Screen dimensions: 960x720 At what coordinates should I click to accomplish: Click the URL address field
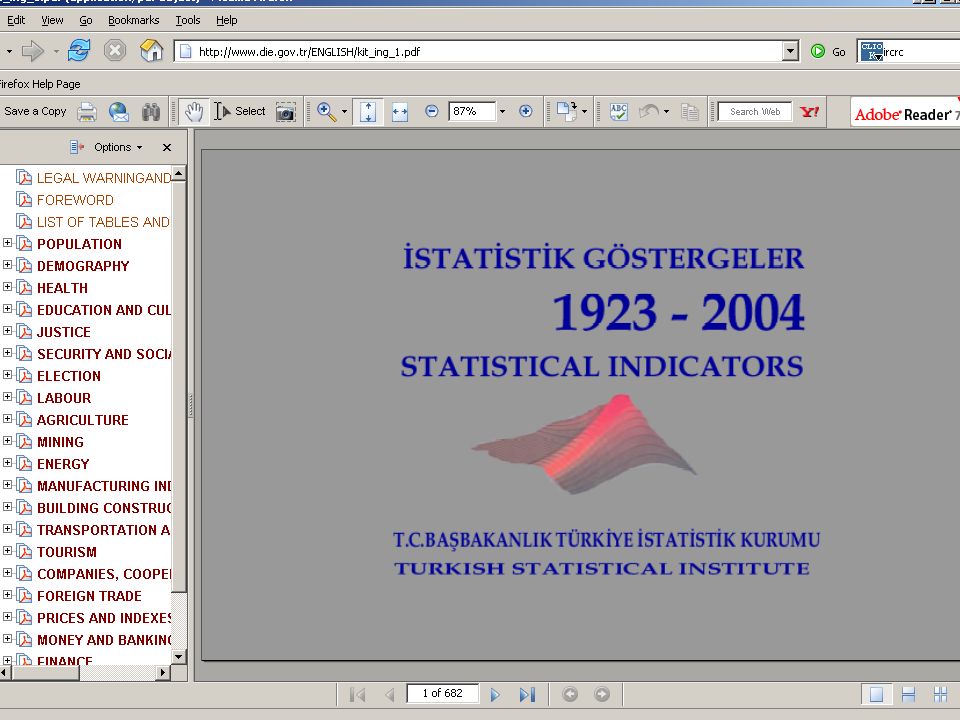point(478,51)
